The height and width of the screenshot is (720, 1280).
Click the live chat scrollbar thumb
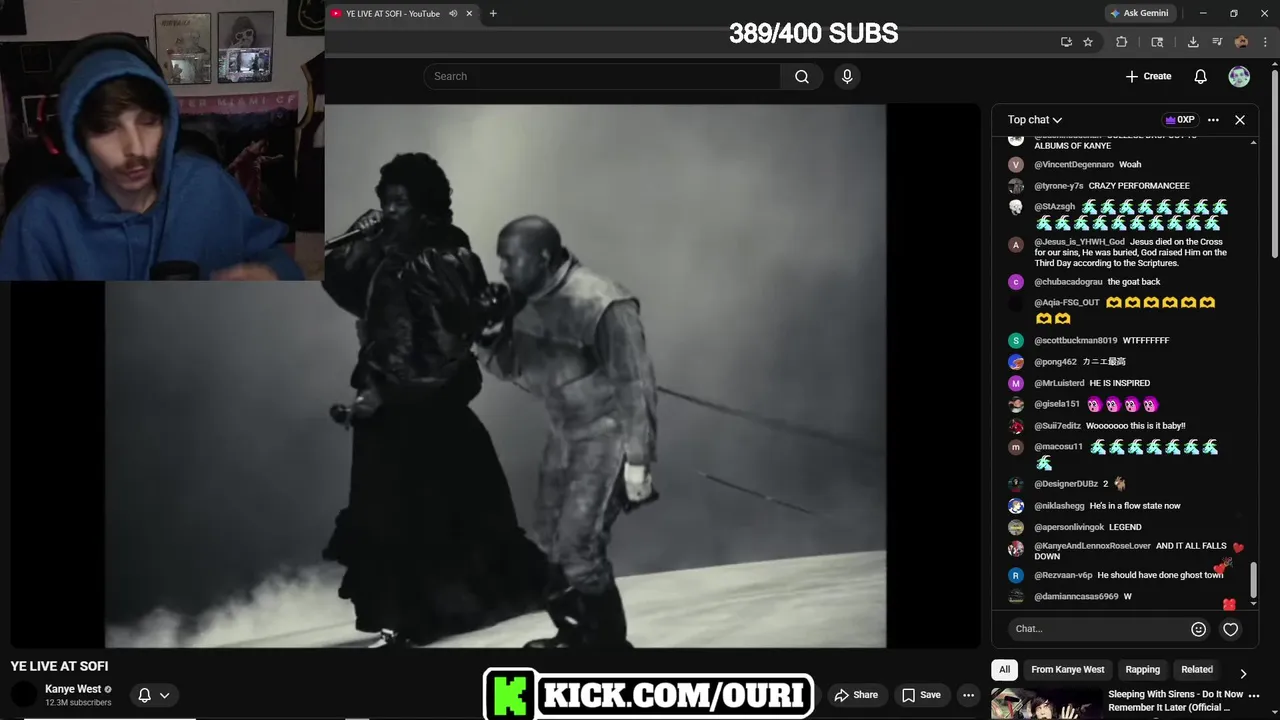click(x=1254, y=580)
